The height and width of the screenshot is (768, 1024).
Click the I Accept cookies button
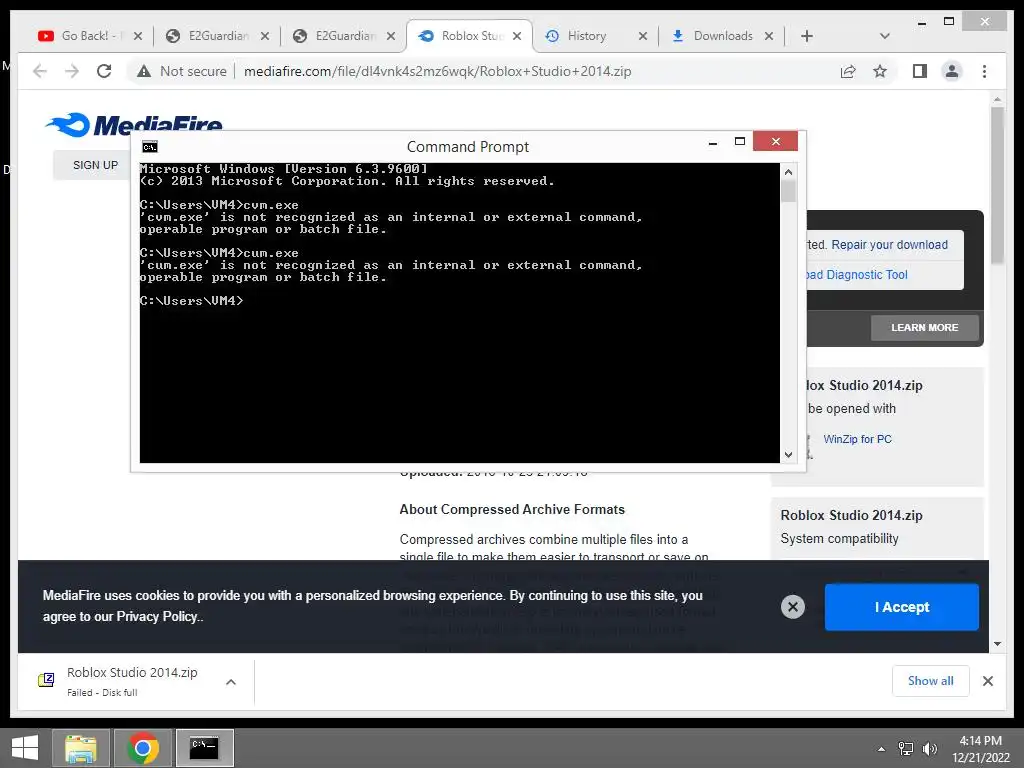[x=901, y=607]
